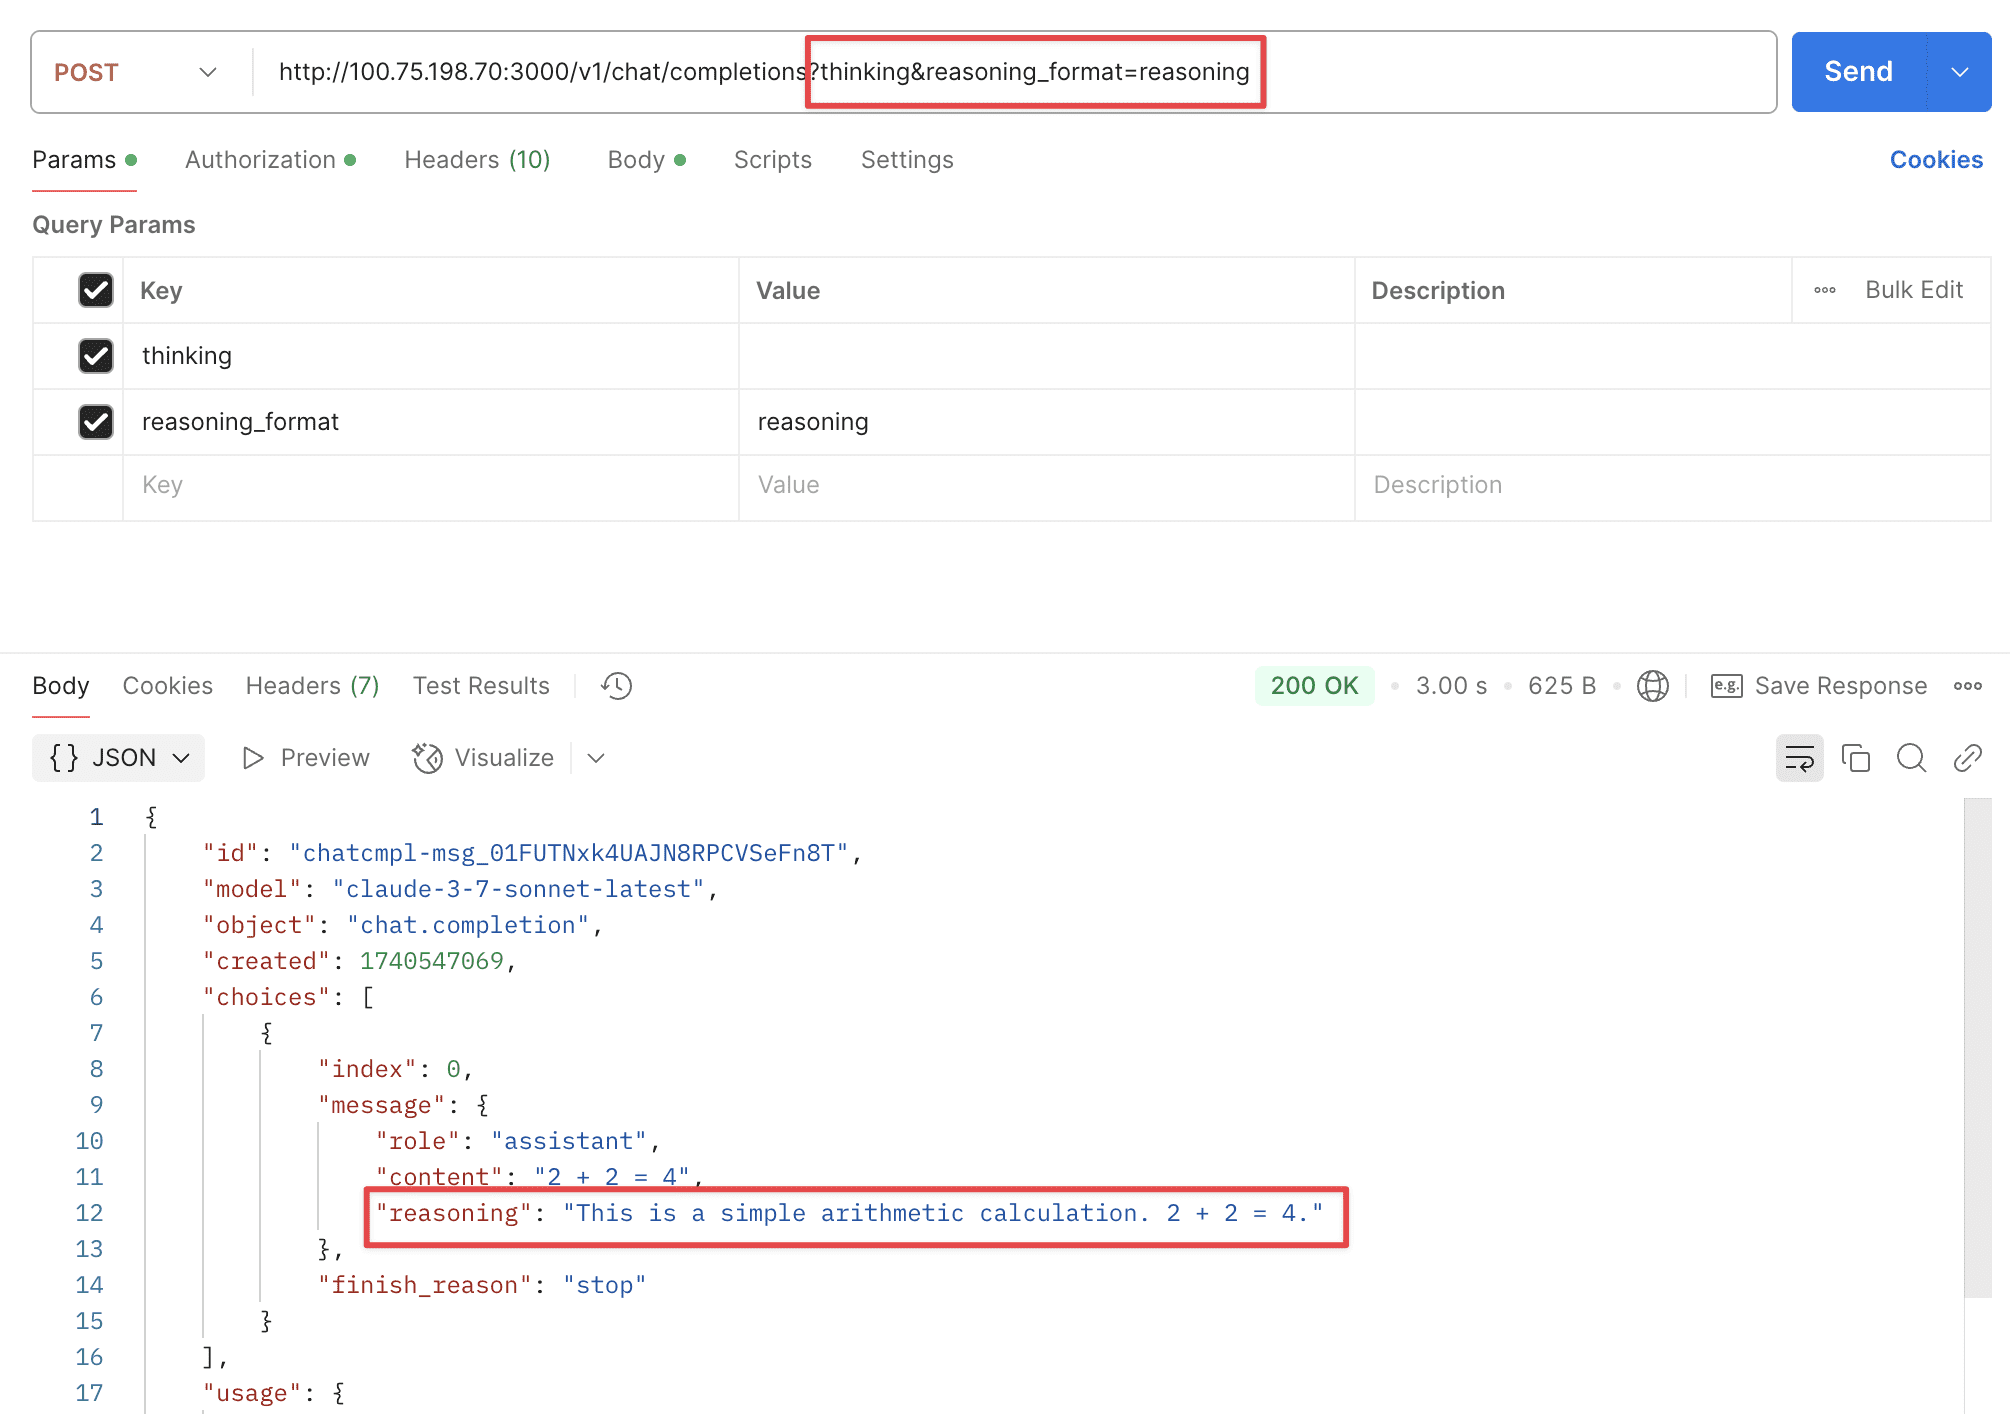
Task: Click the reasoning value cell
Action: click(1046, 422)
